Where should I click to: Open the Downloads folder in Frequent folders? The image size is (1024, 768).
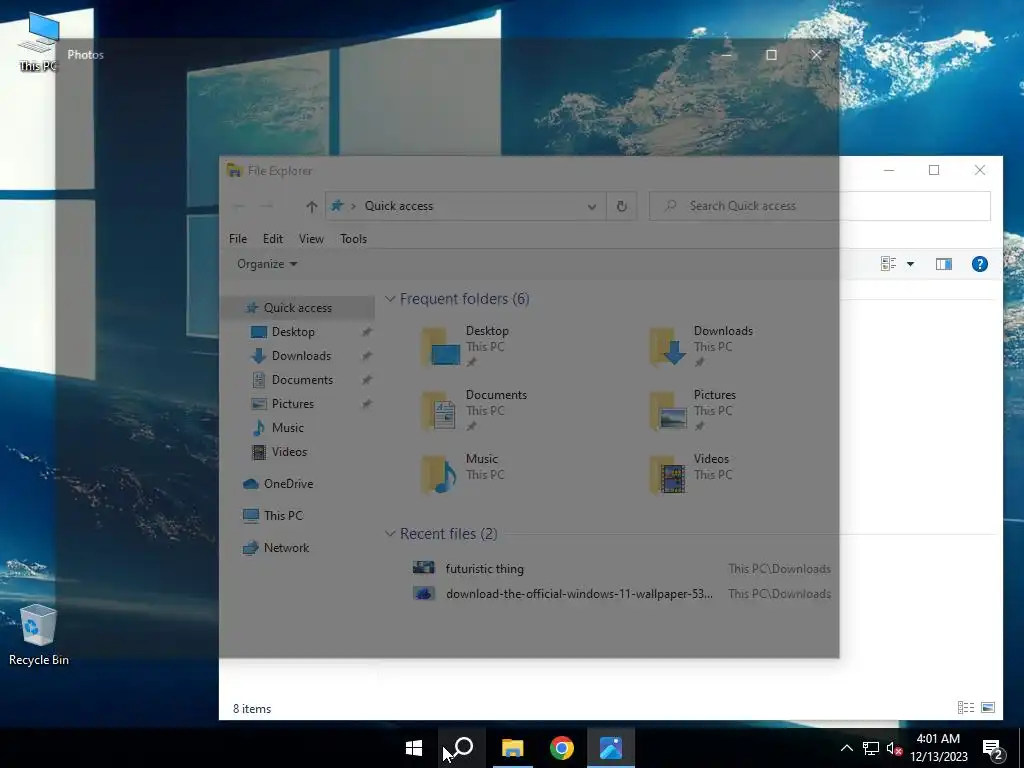(701, 346)
